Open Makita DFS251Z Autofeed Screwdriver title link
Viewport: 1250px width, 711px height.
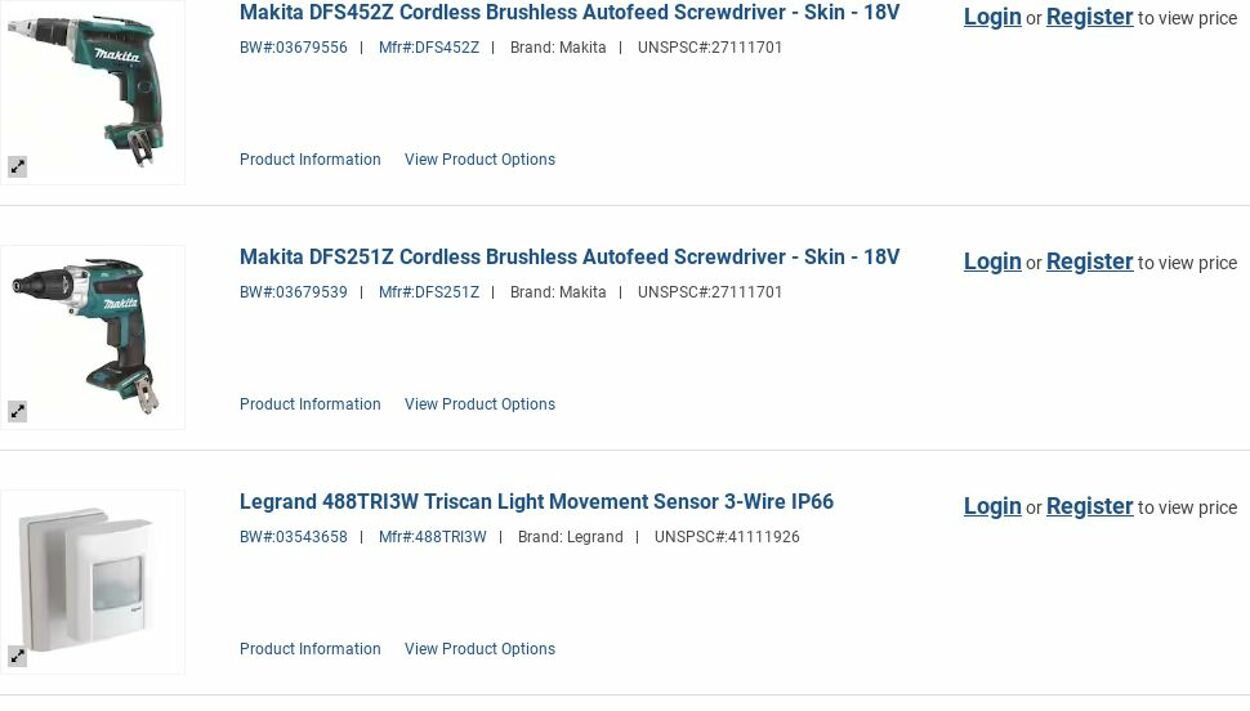569,257
